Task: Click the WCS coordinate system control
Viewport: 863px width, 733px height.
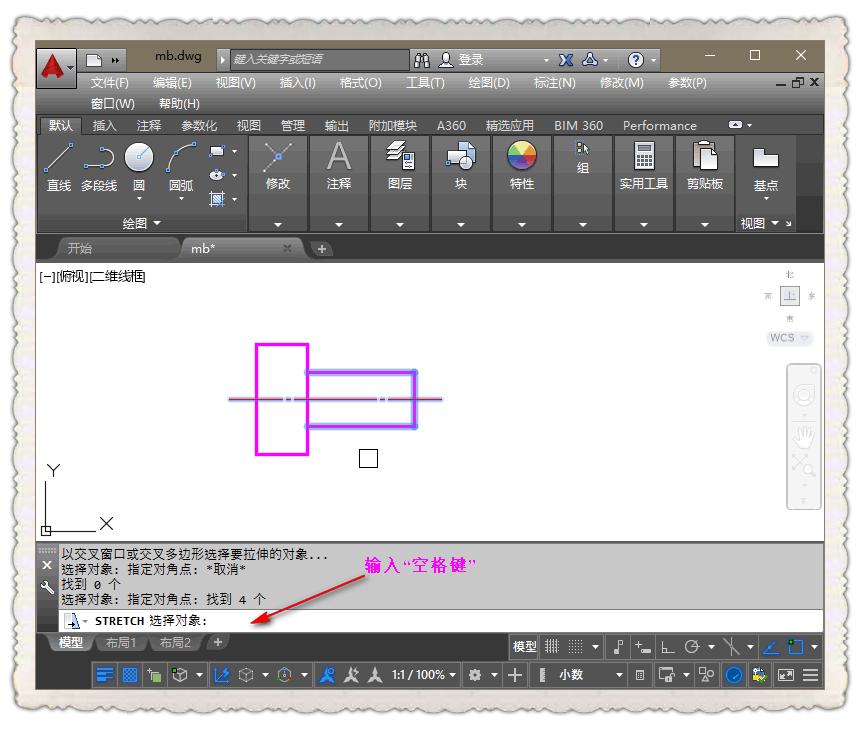Action: (x=787, y=338)
